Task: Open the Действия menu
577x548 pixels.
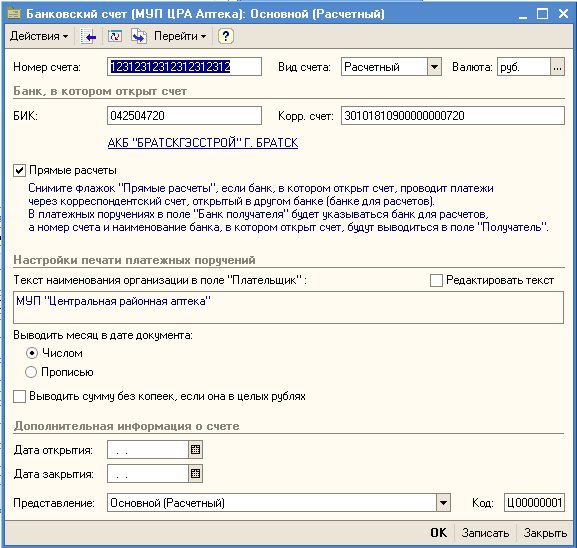Action: (39, 36)
